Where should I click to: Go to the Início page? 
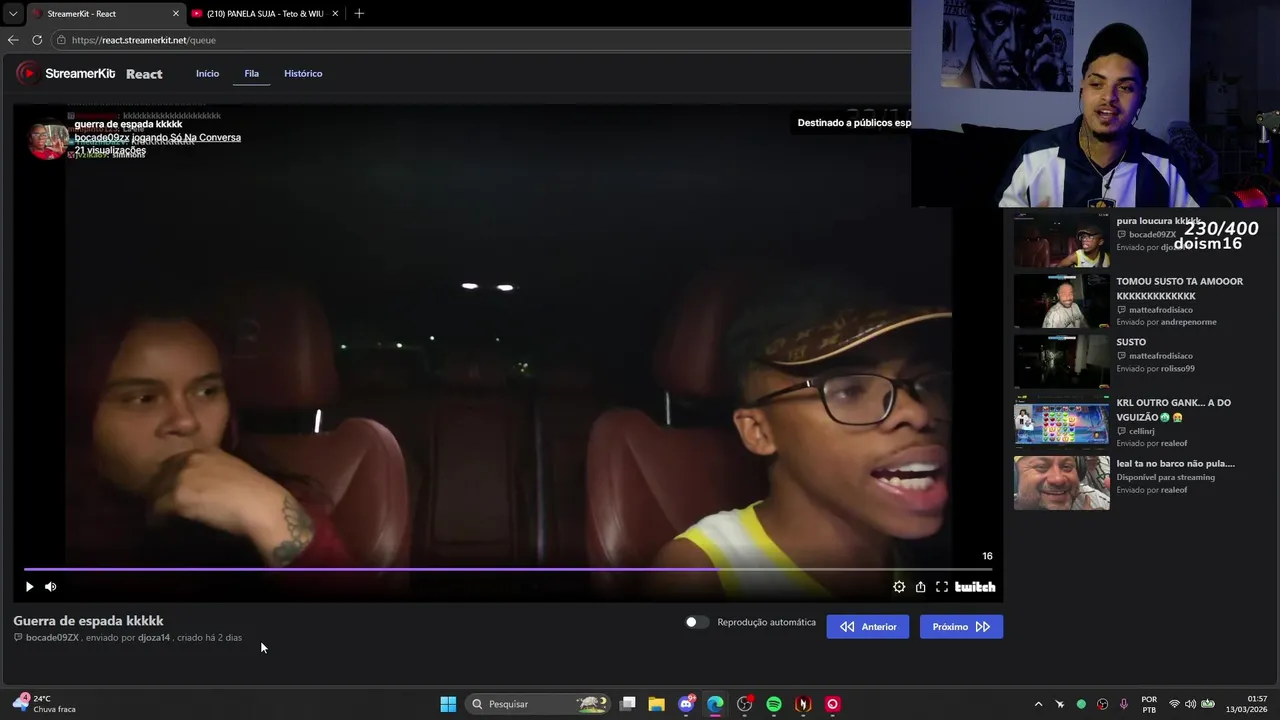coord(207,73)
